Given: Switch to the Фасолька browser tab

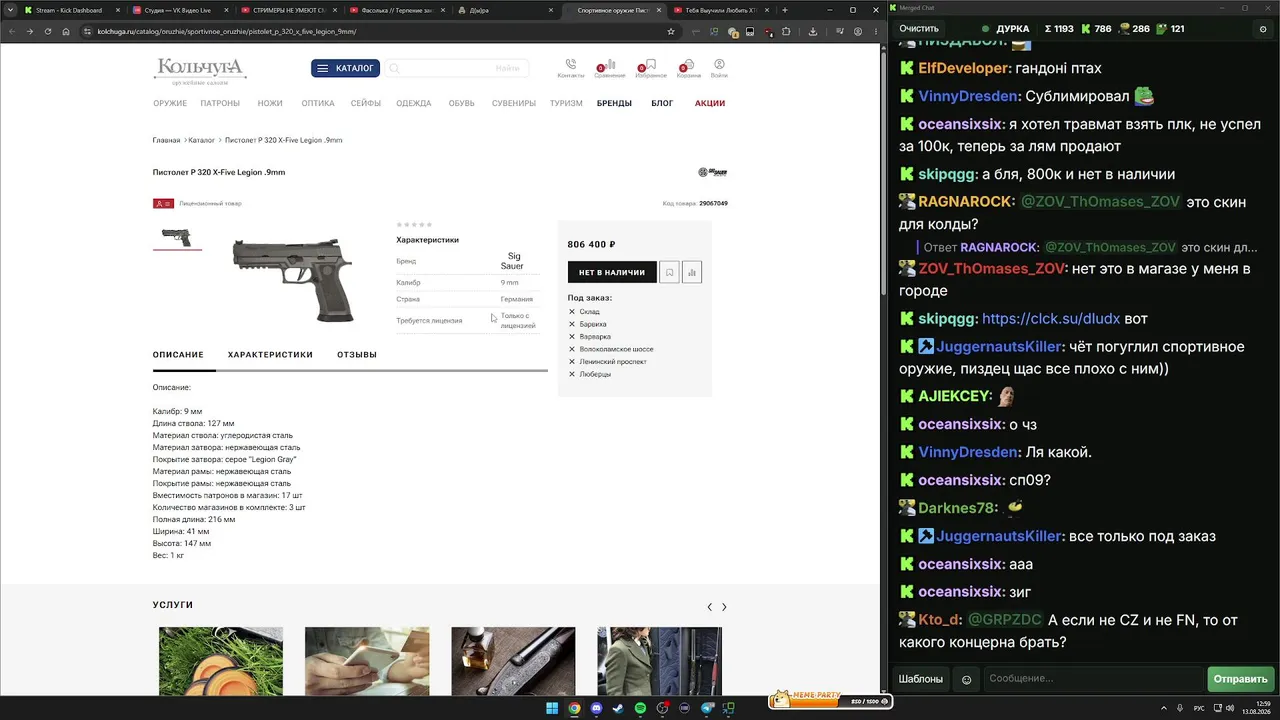Looking at the screenshot, I should [396, 10].
